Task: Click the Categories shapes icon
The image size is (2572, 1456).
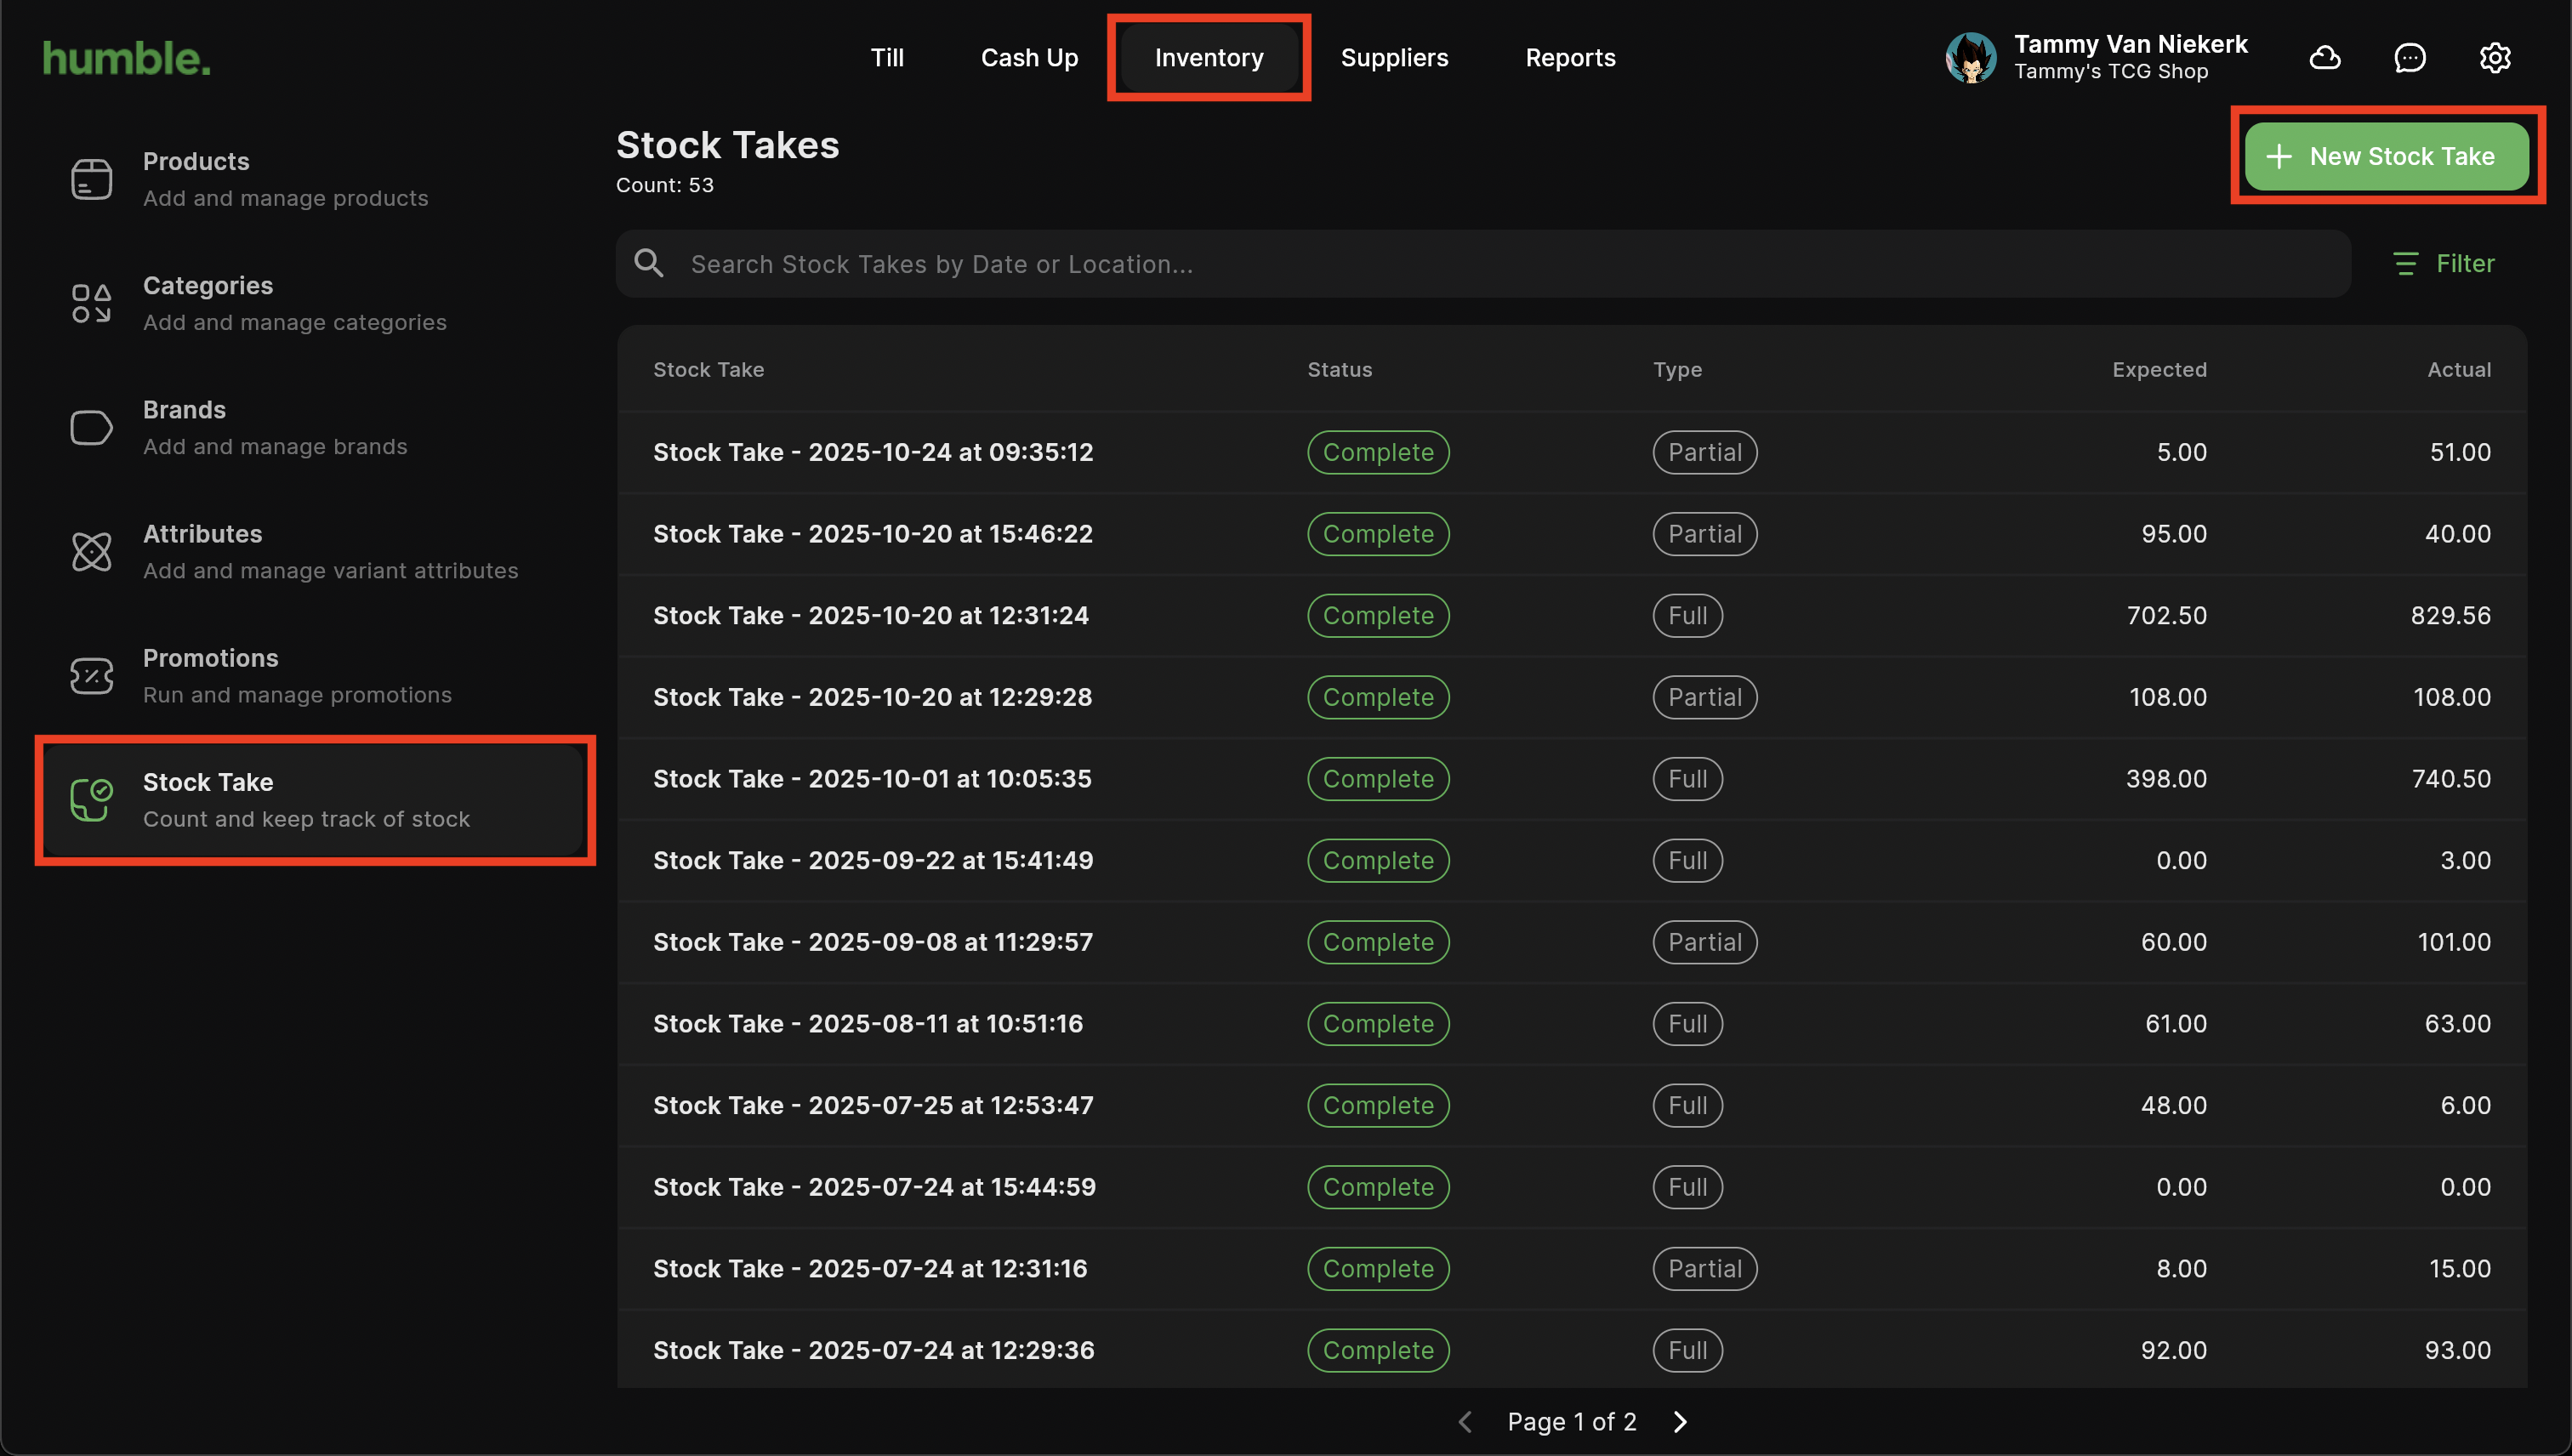Action: (x=91, y=304)
